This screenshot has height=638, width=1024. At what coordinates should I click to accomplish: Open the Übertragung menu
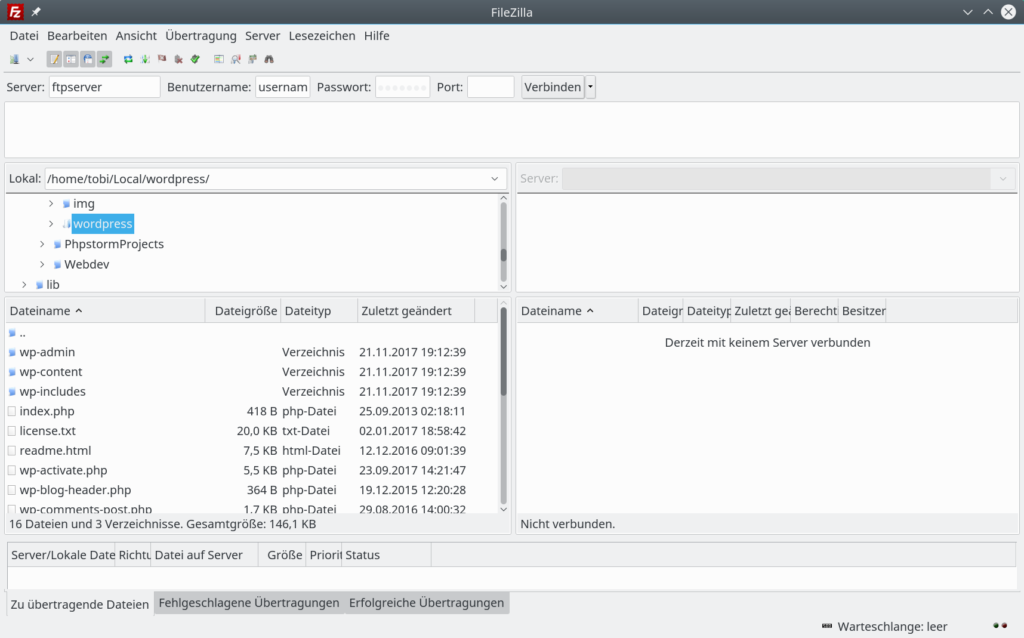pyautogui.click(x=200, y=36)
